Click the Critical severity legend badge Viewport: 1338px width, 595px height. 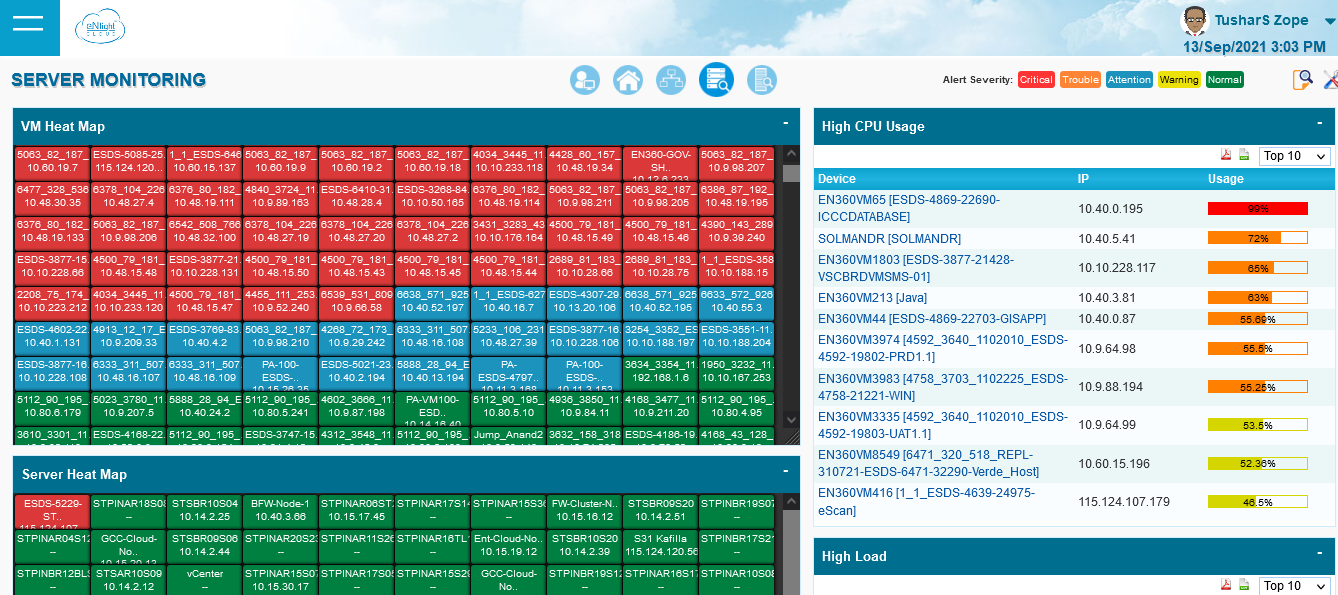[1036, 80]
